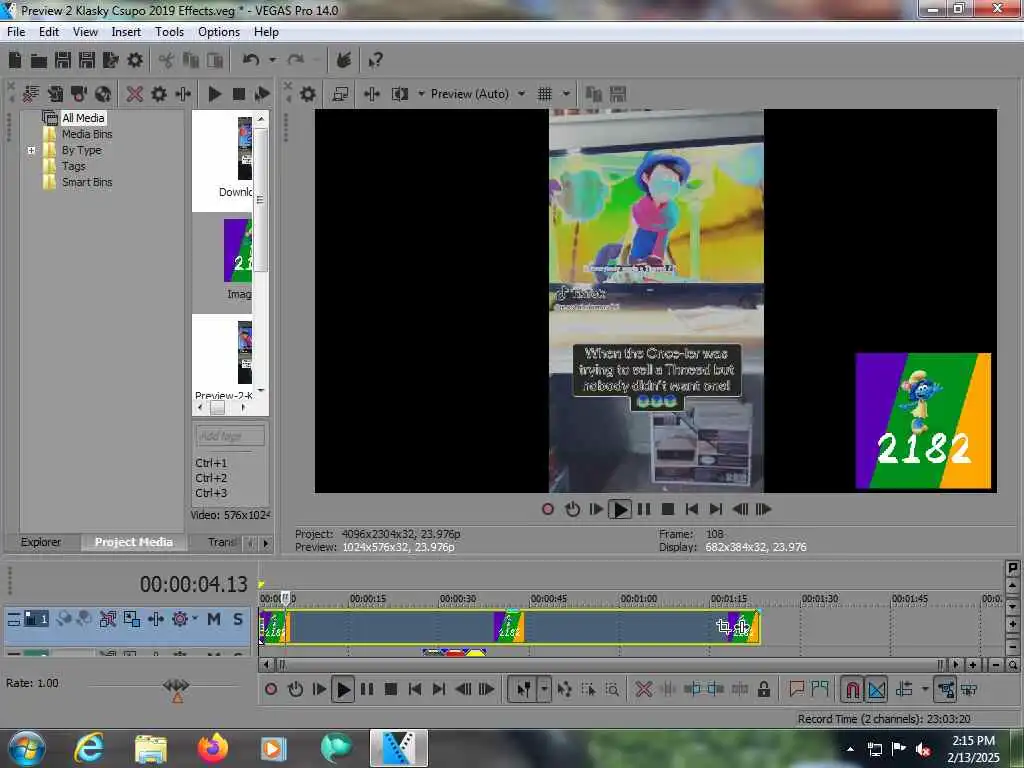Open project Properties gear in main toolbar
This screenshot has height=768, width=1024.
click(135, 60)
